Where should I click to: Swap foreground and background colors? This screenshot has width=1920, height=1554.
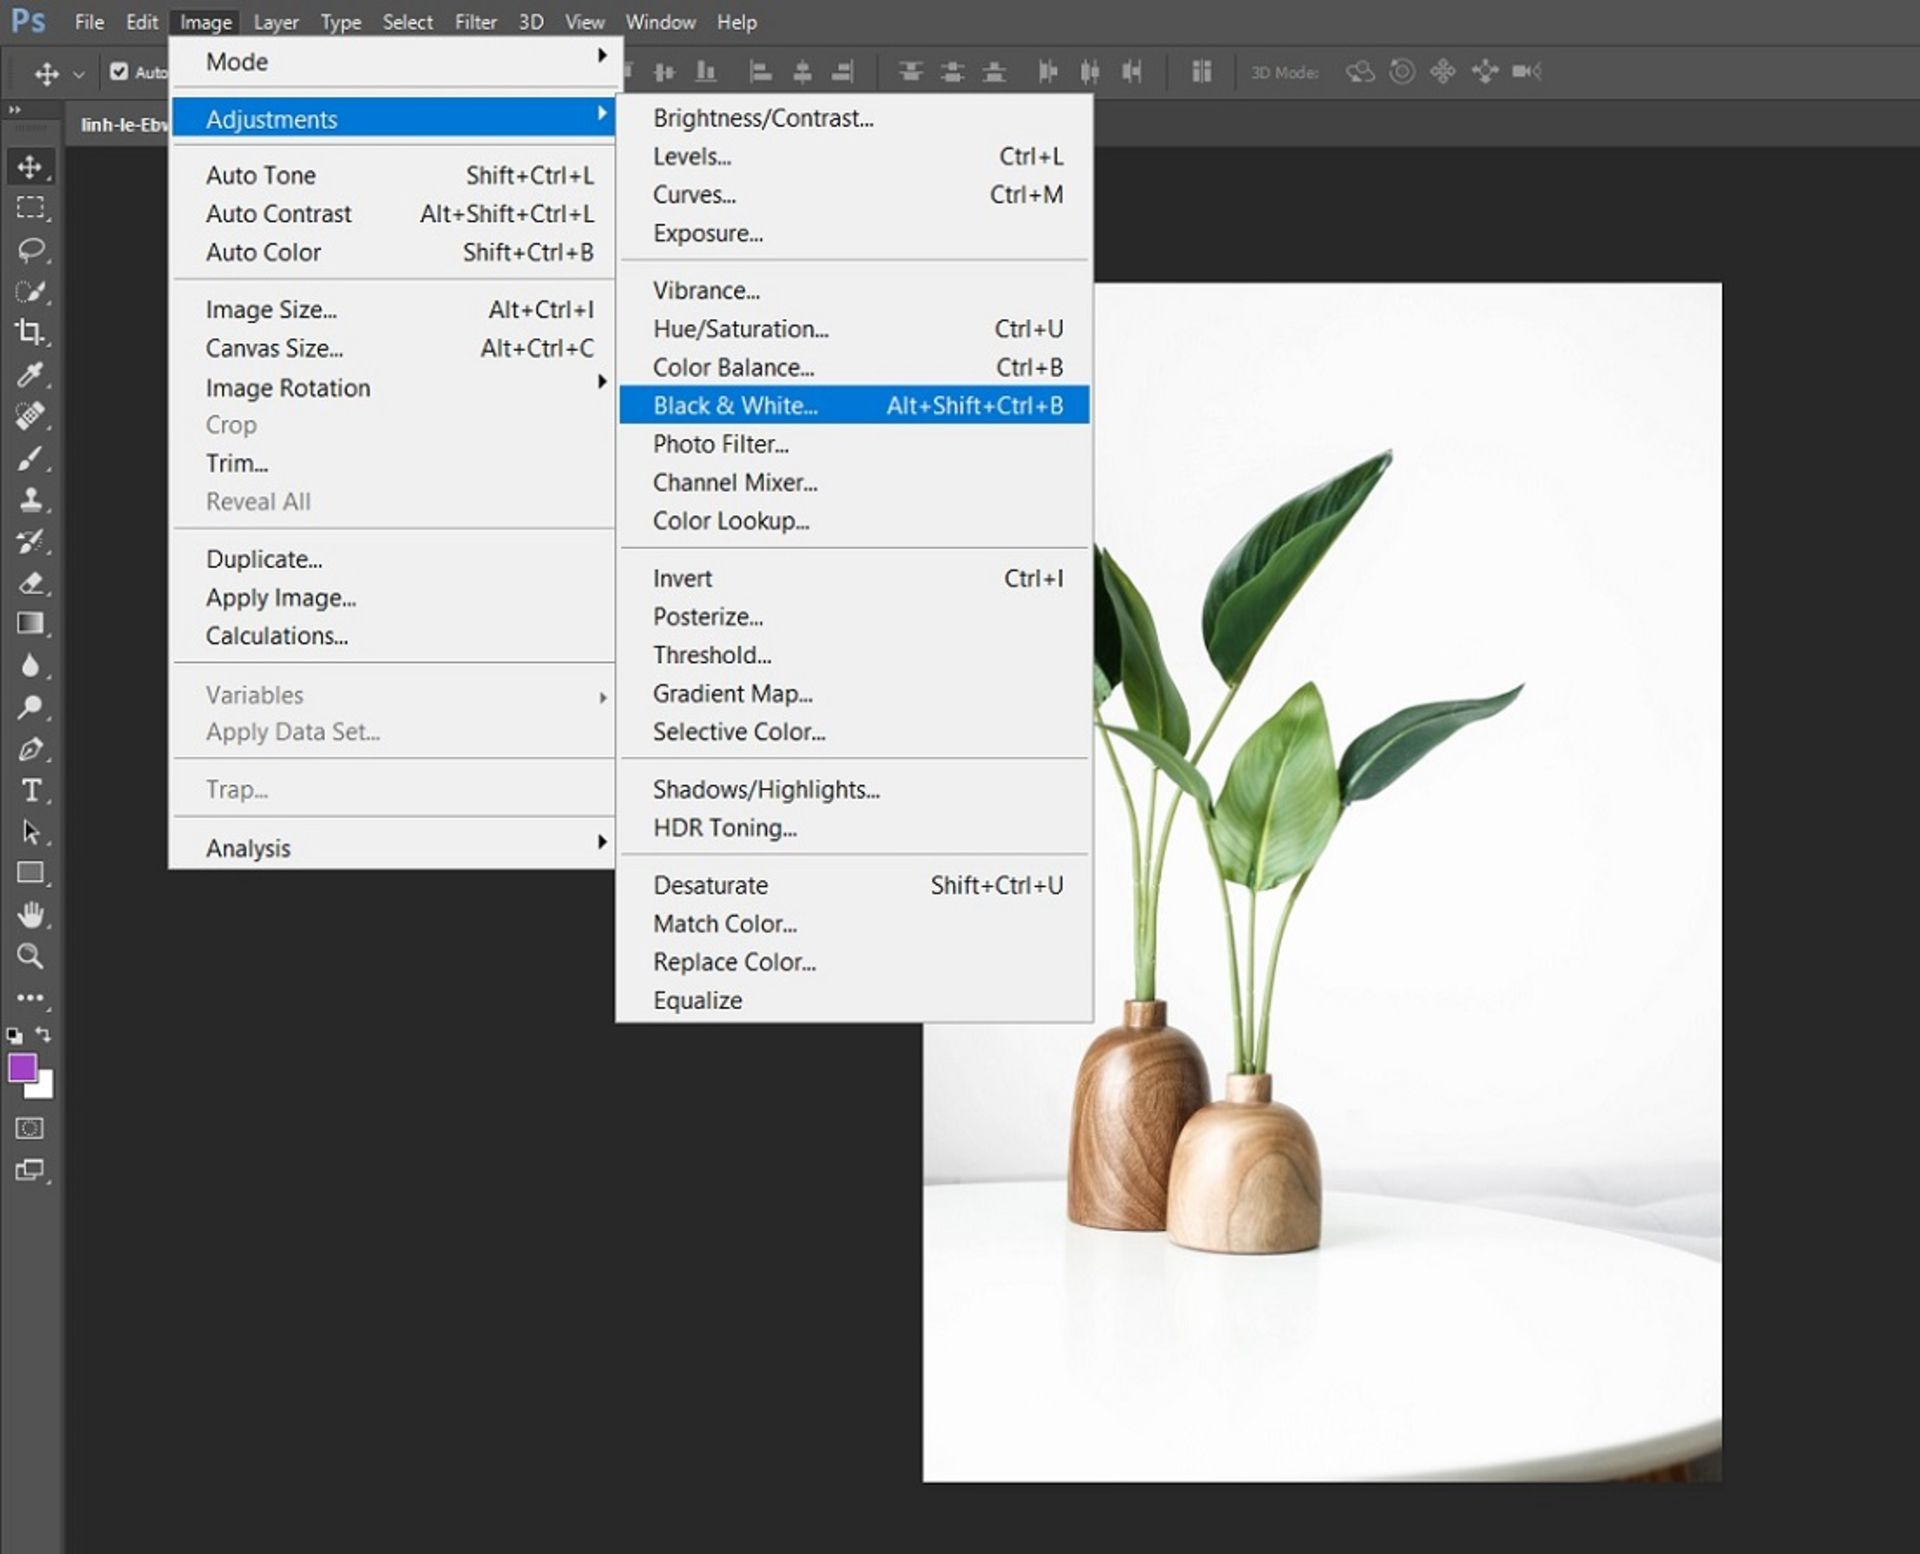point(43,1034)
